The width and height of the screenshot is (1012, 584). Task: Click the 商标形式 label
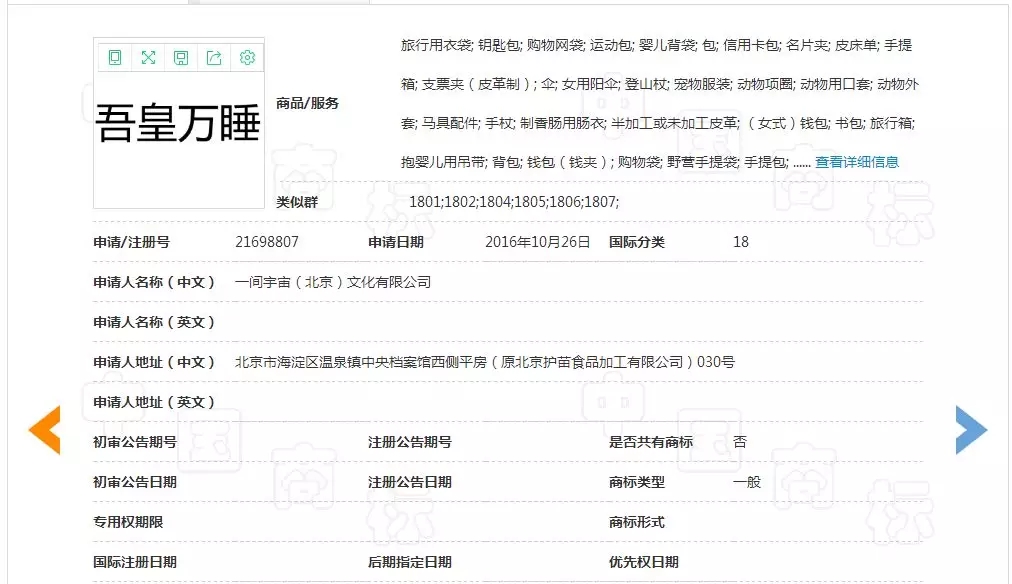tap(636, 522)
